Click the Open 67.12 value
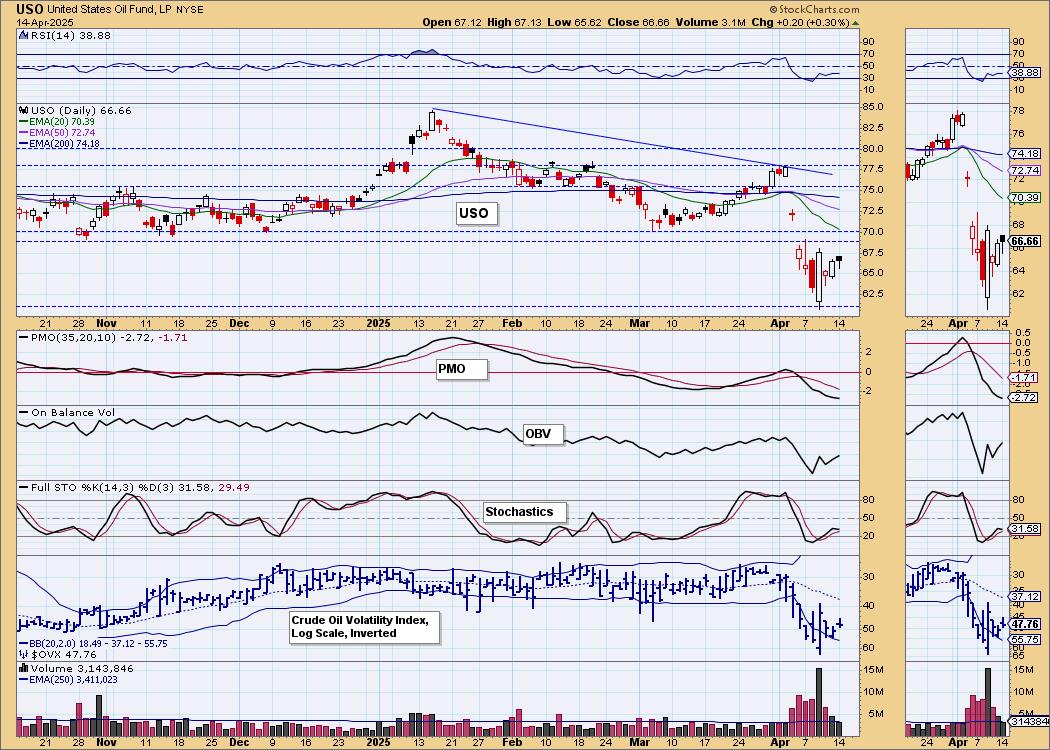1050x750 pixels. click(450, 22)
